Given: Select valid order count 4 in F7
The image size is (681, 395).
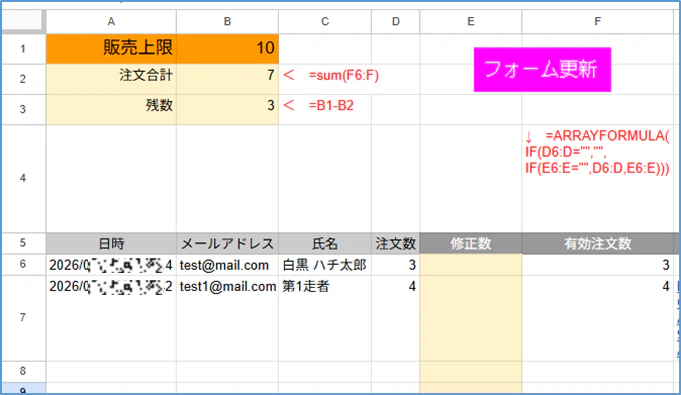Looking at the screenshot, I should coord(598,318).
